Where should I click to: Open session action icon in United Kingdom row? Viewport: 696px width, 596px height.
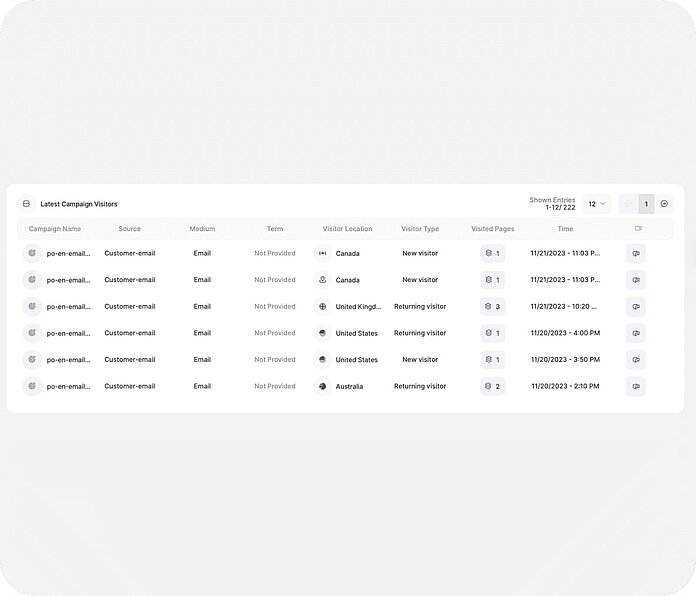point(636,307)
